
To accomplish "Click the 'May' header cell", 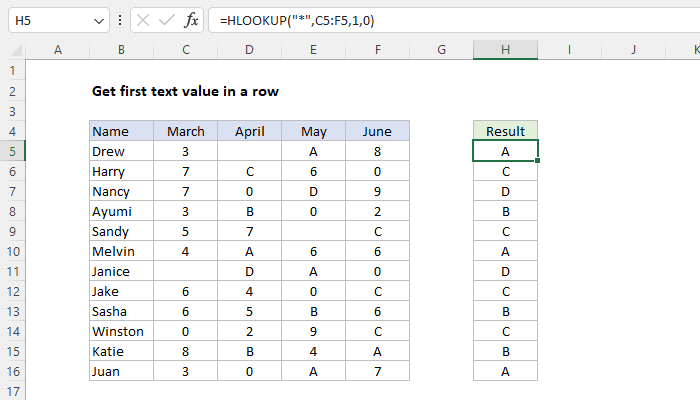I will point(313,131).
